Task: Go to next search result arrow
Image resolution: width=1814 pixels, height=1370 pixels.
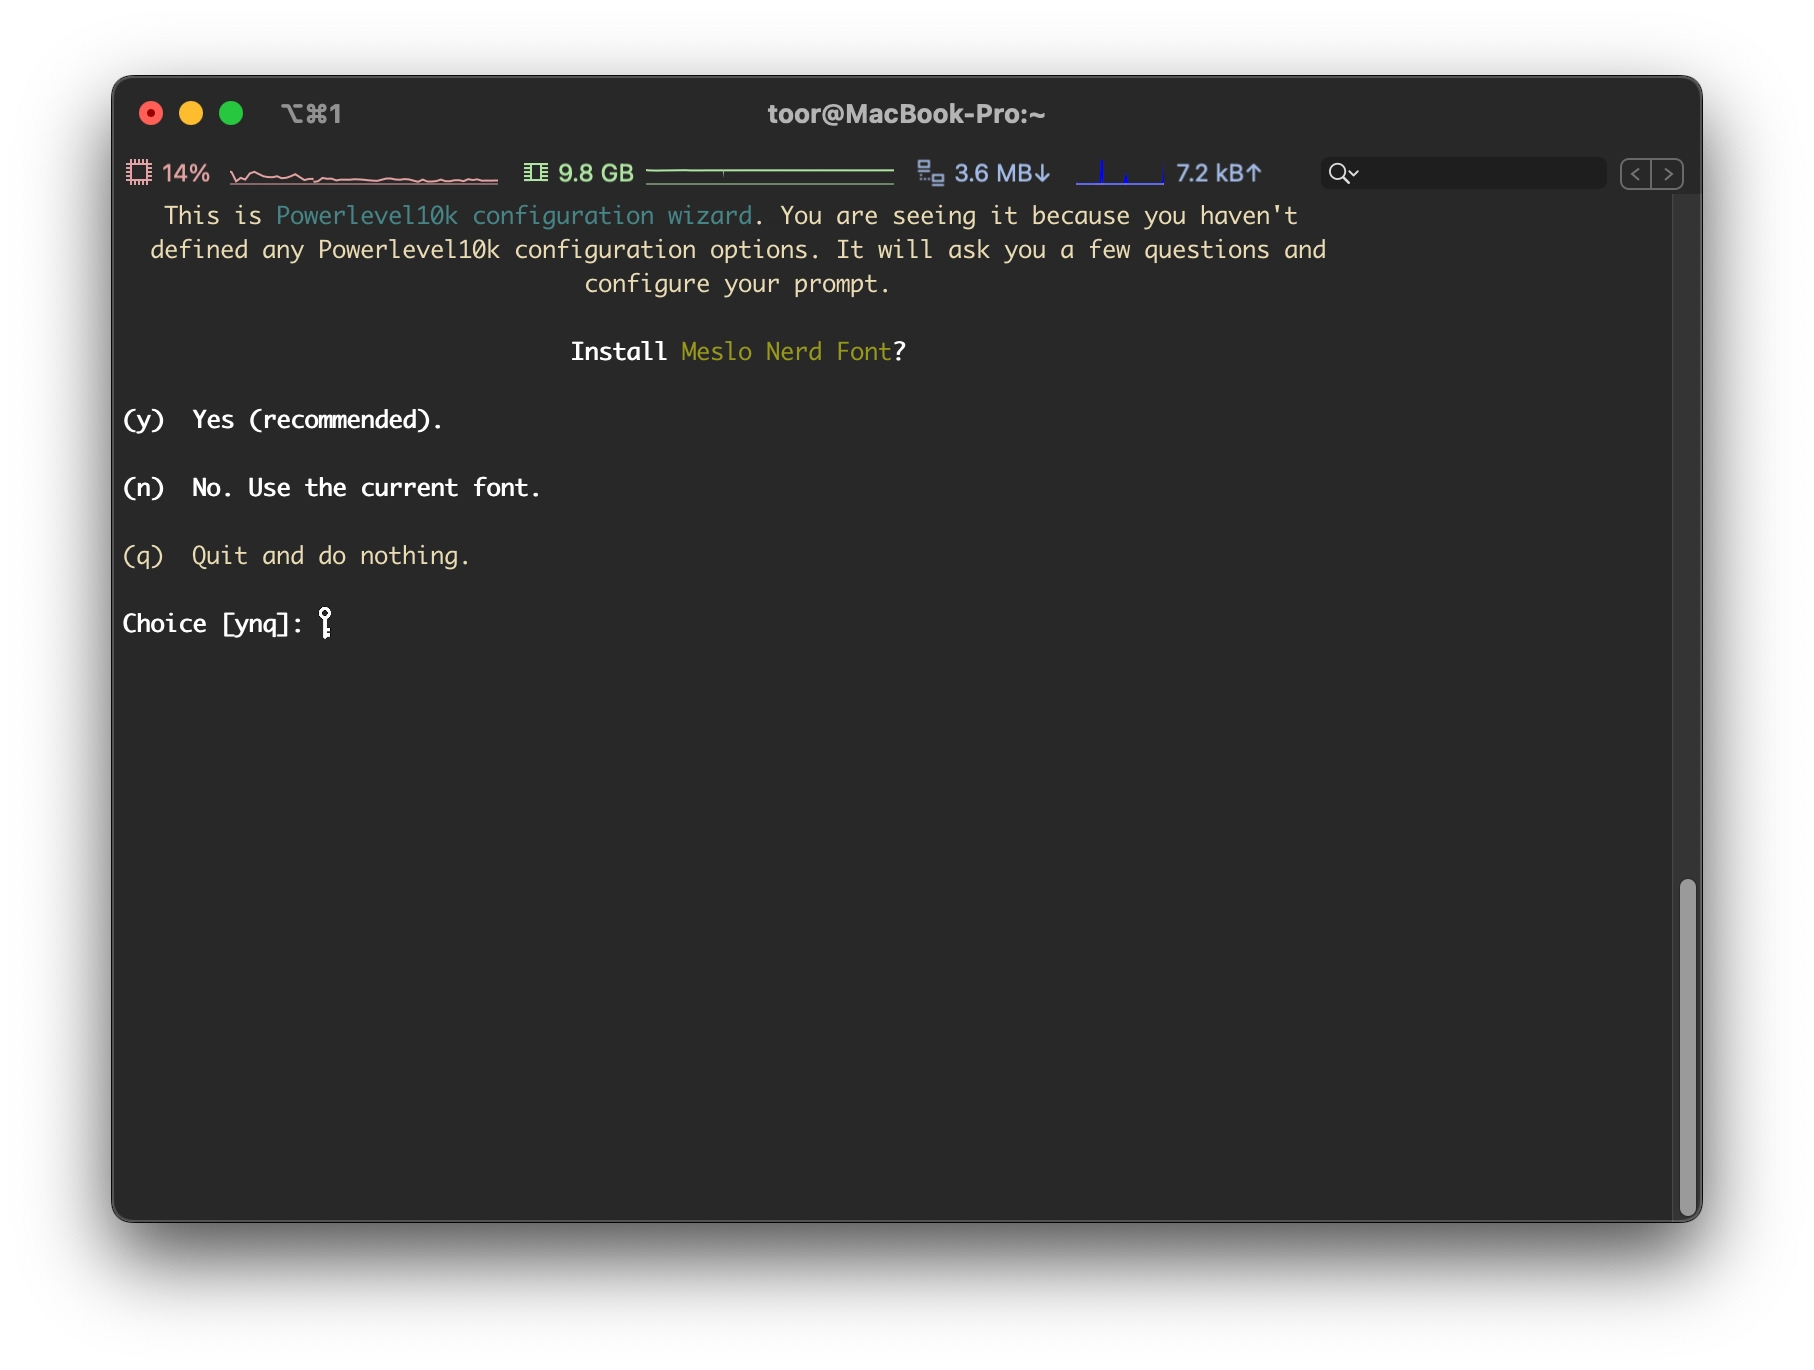Action: (x=1667, y=174)
